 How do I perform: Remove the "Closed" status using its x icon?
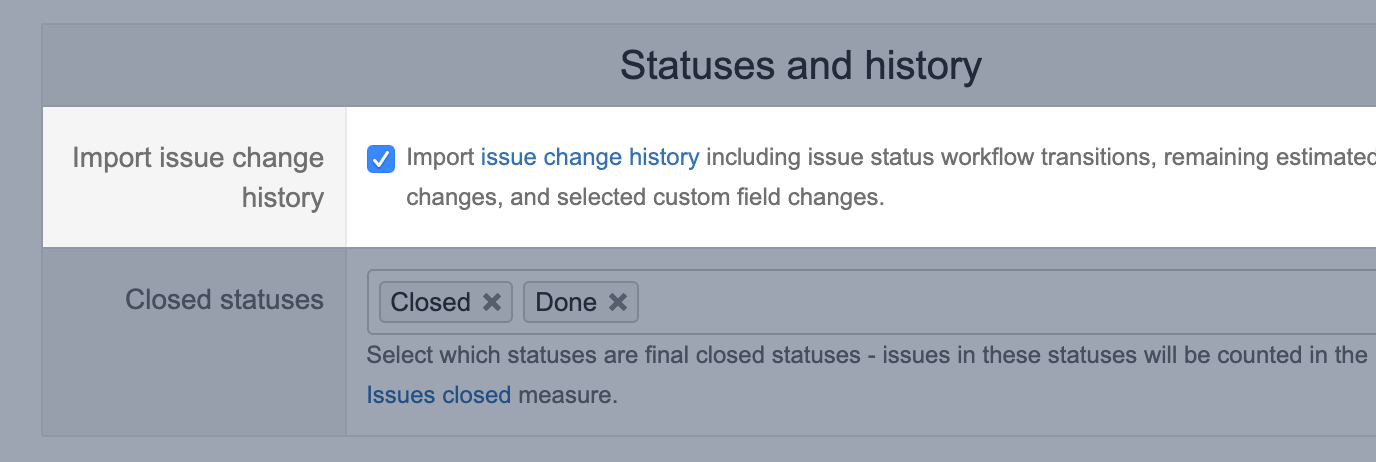492,302
